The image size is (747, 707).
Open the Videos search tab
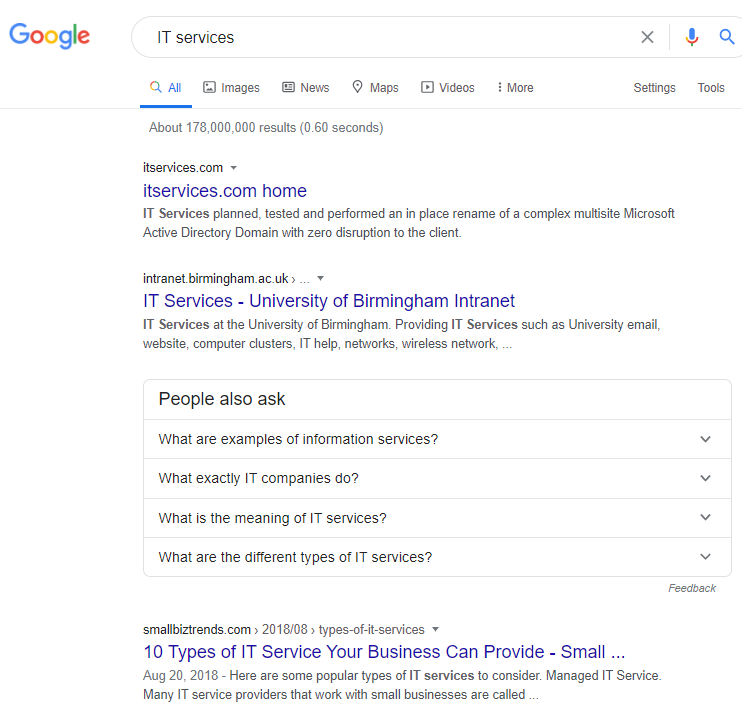point(448,88)
